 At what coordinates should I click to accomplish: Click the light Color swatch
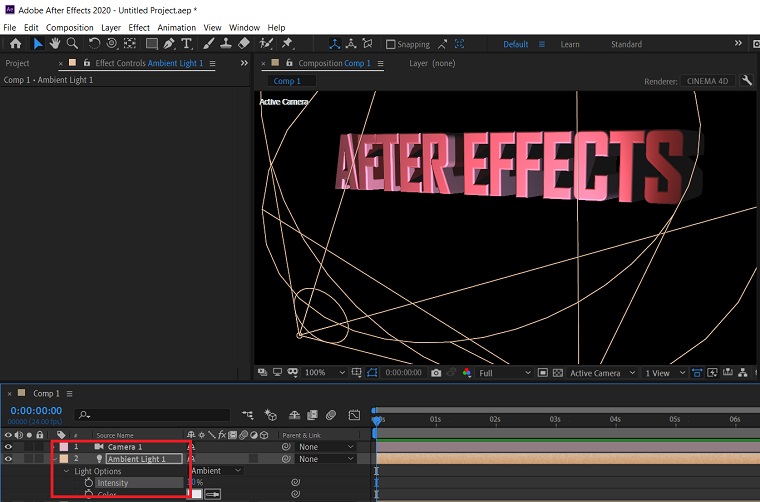(197, 494)
